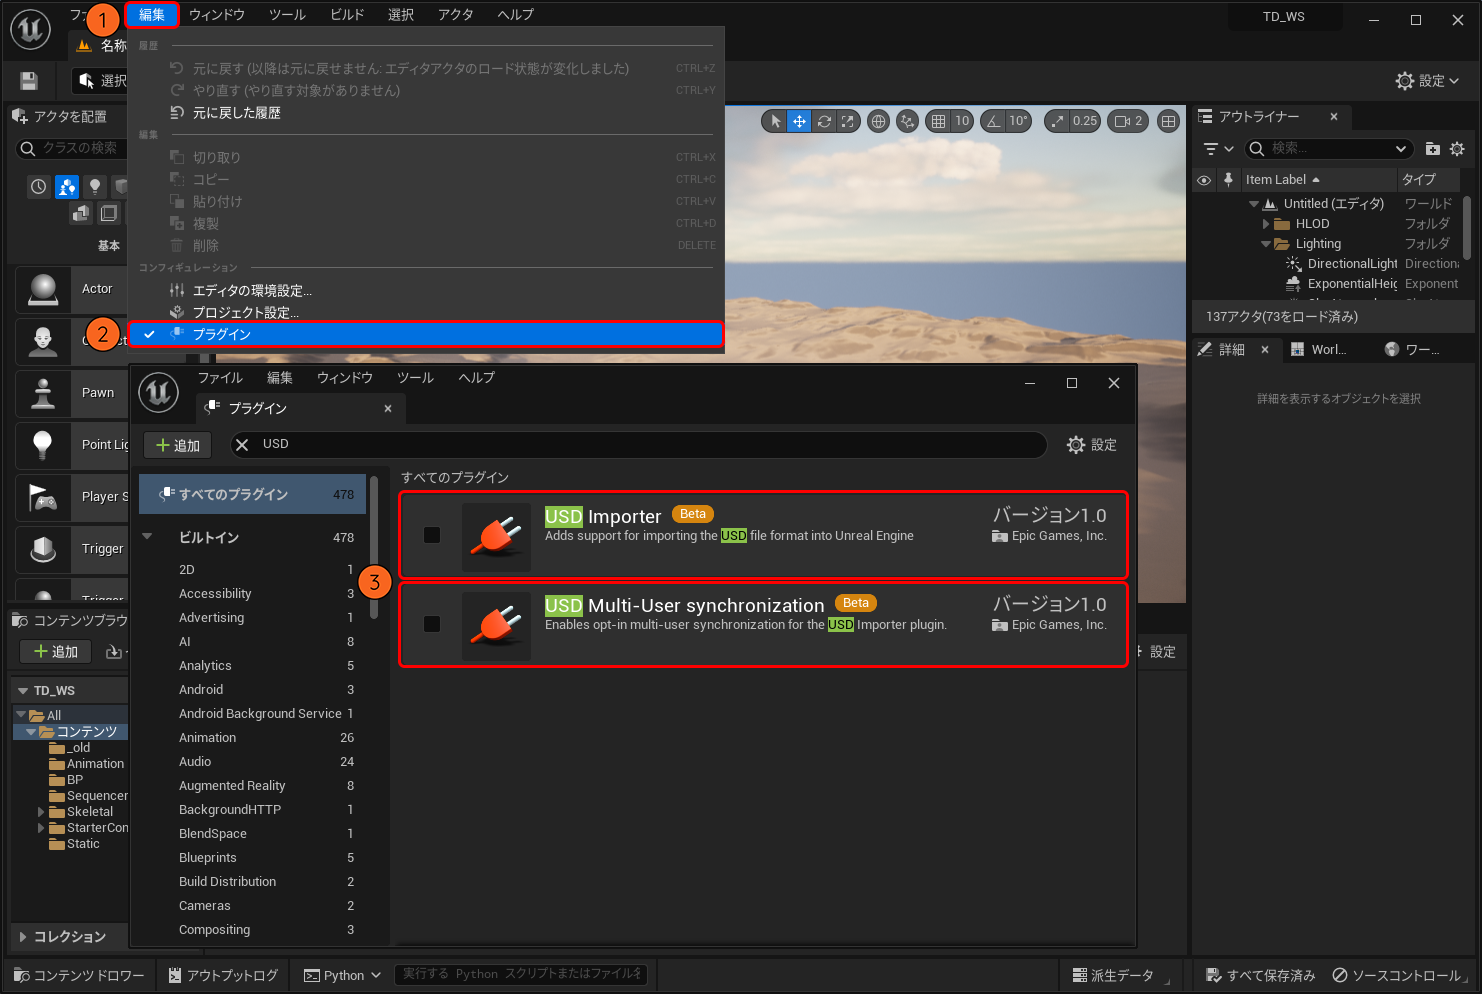Open the ウィンドウ menu in main menu bar
The height and width of the screenshot is (994, 1482).
tap(217, 15)
